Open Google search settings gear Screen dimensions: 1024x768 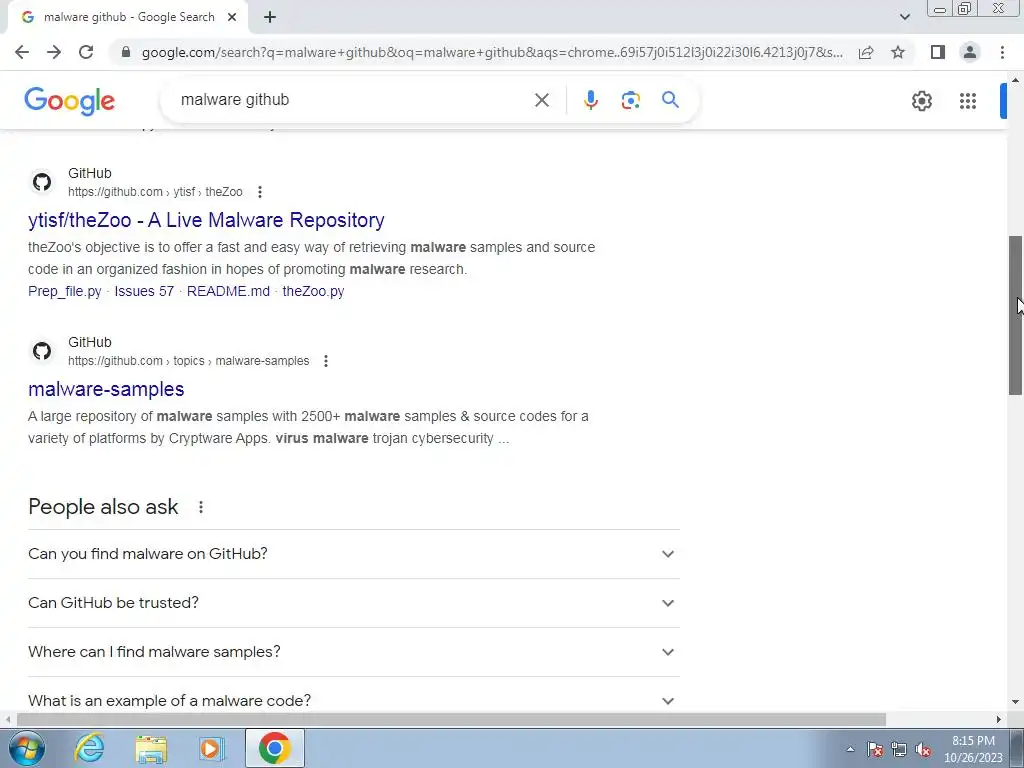[x=921, y=101]
